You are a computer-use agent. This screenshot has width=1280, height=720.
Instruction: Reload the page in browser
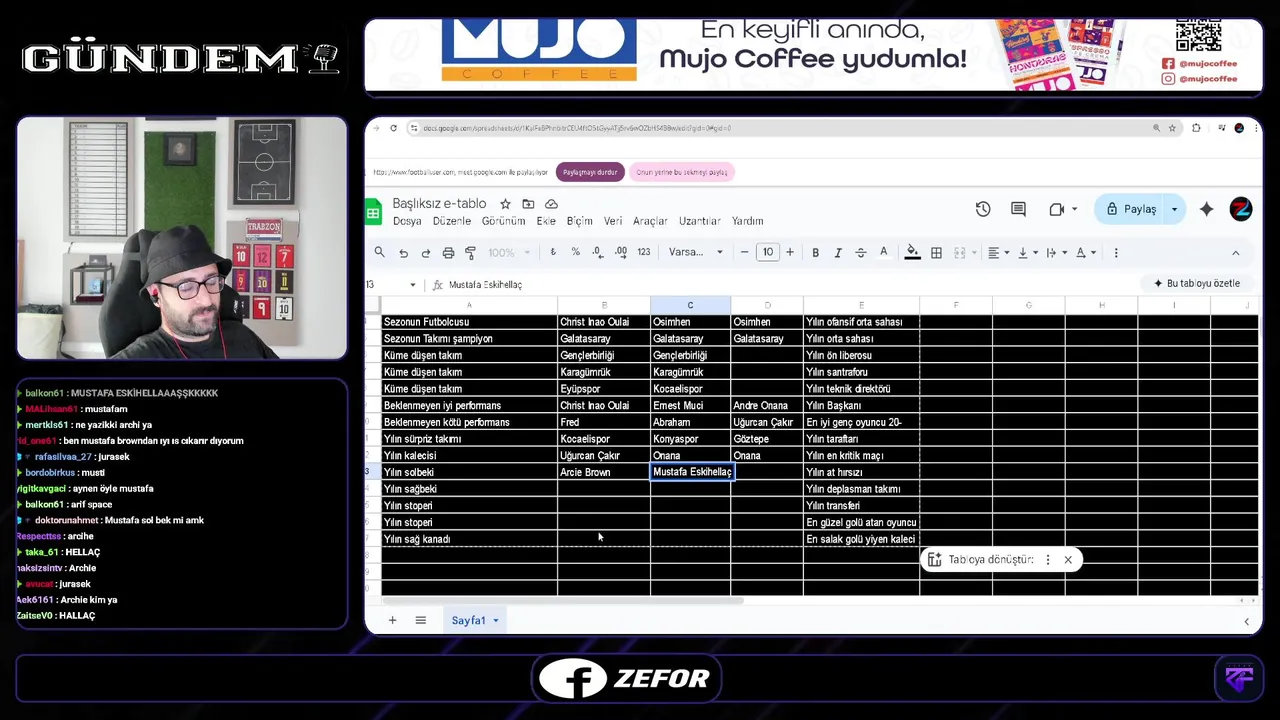pyautogui.click(x=393, y=128)
